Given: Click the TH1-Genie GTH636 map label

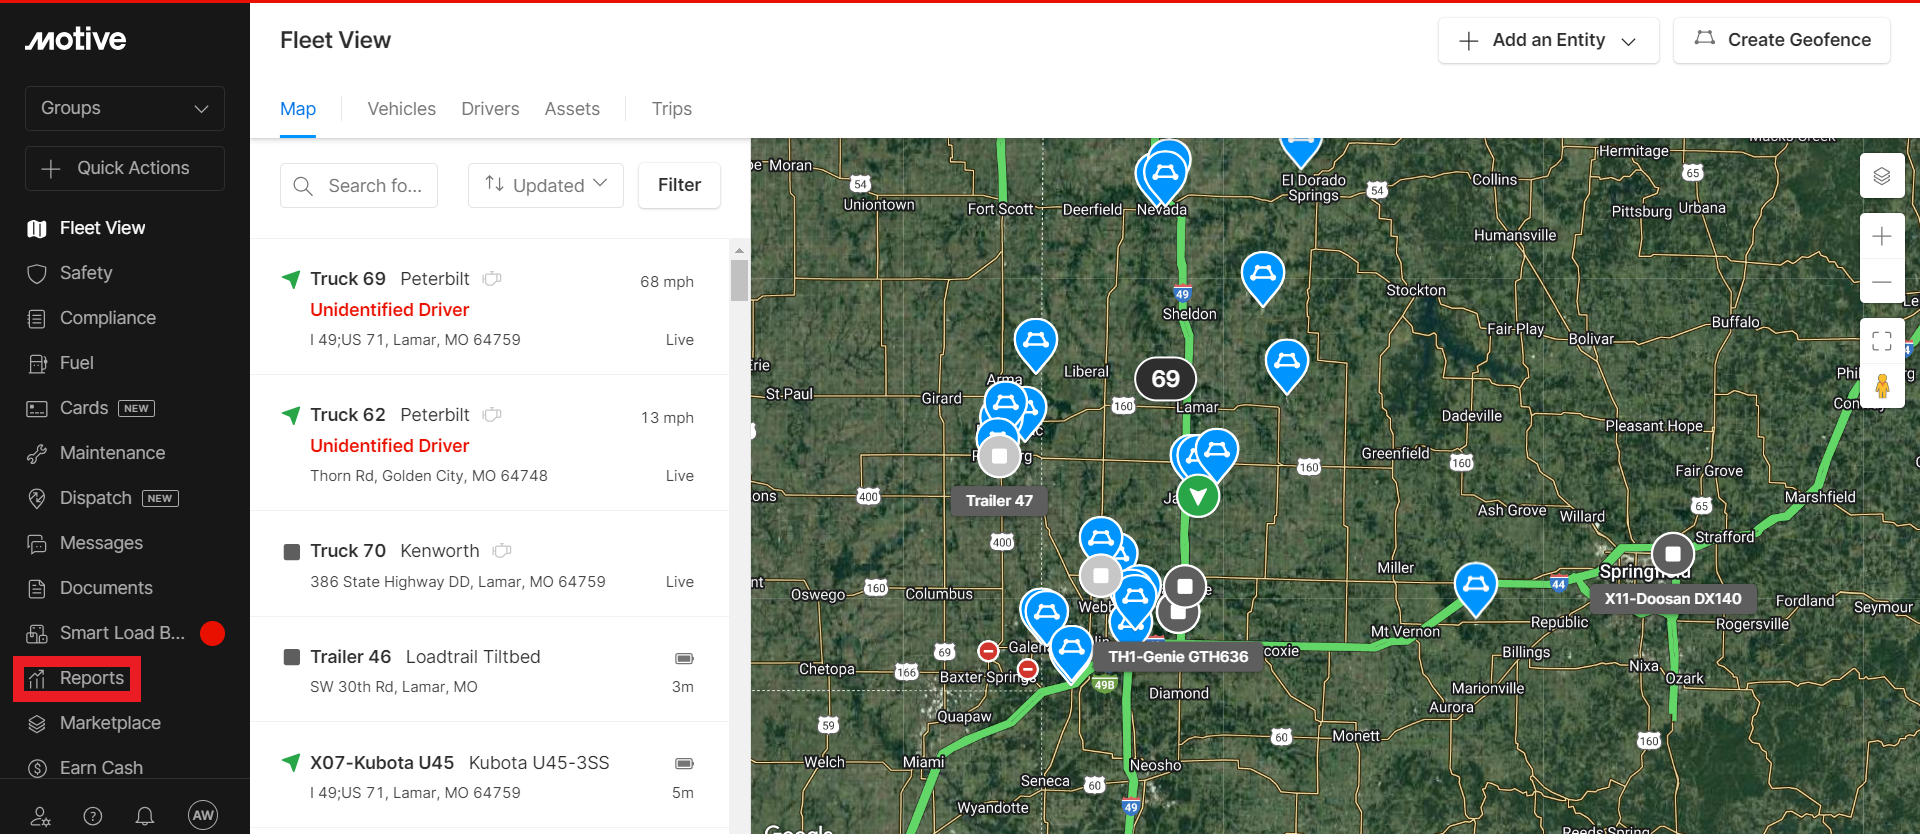Looking at the screenshot, I should pyautogui.click(x=1178, y=657).
